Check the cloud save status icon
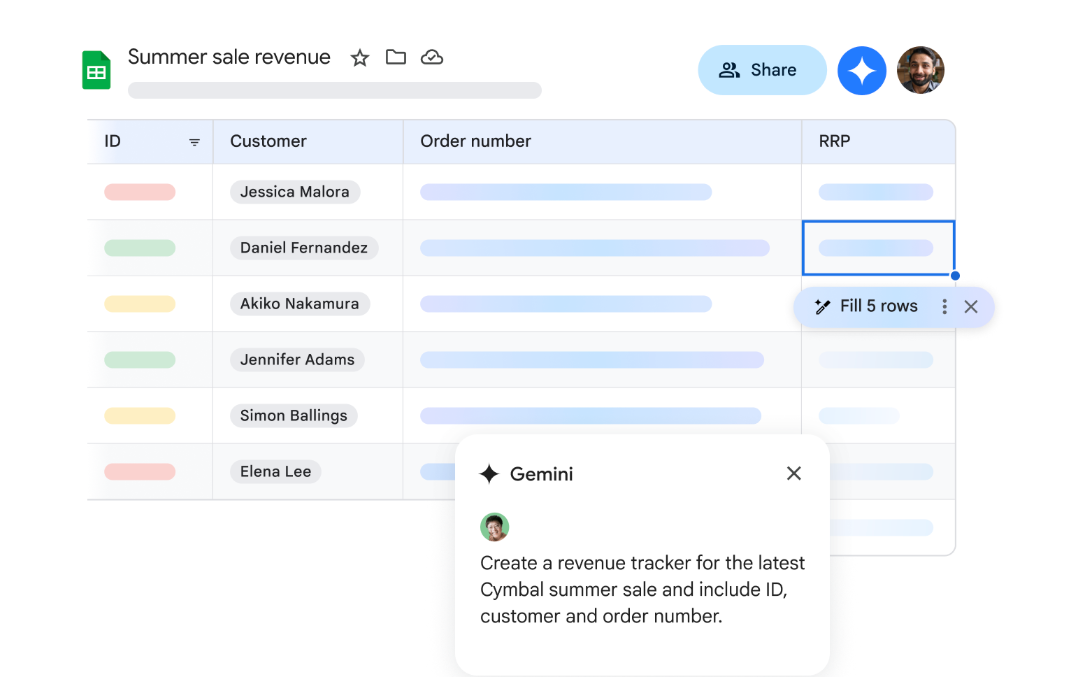Viewport: 1073px width, 677px height. (x=432, y=57)
